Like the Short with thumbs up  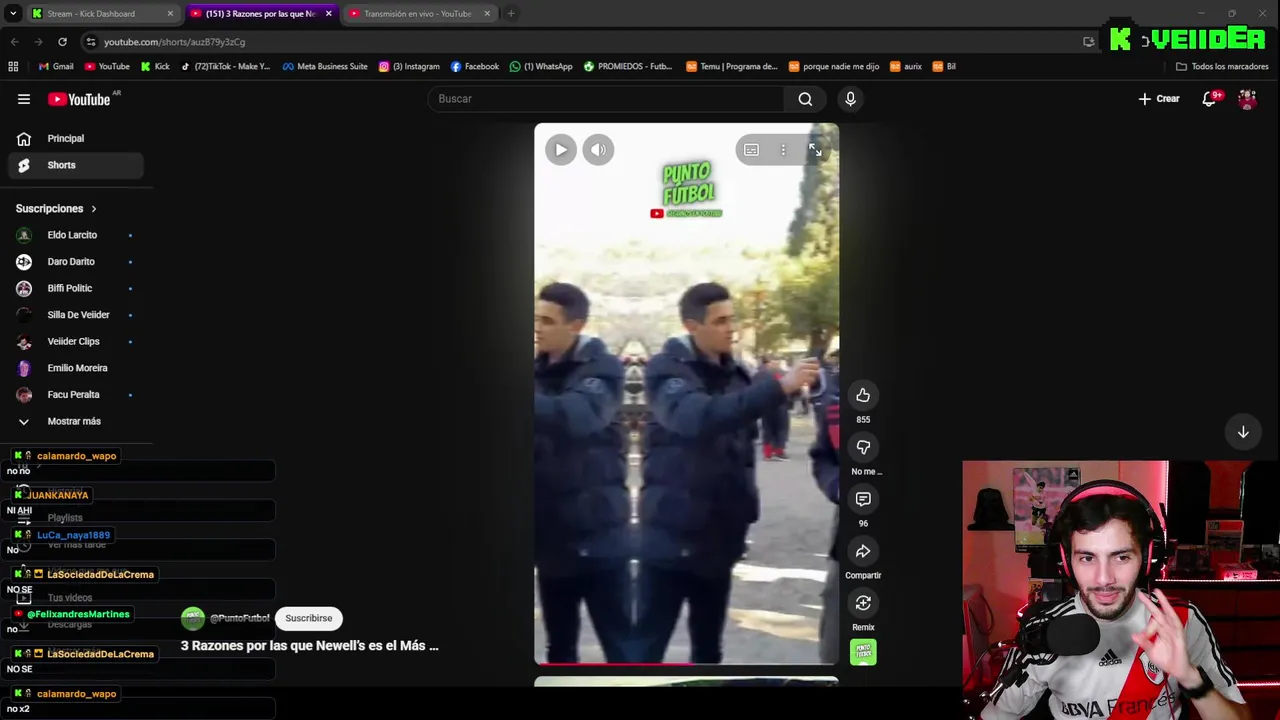tap(863, 395)
